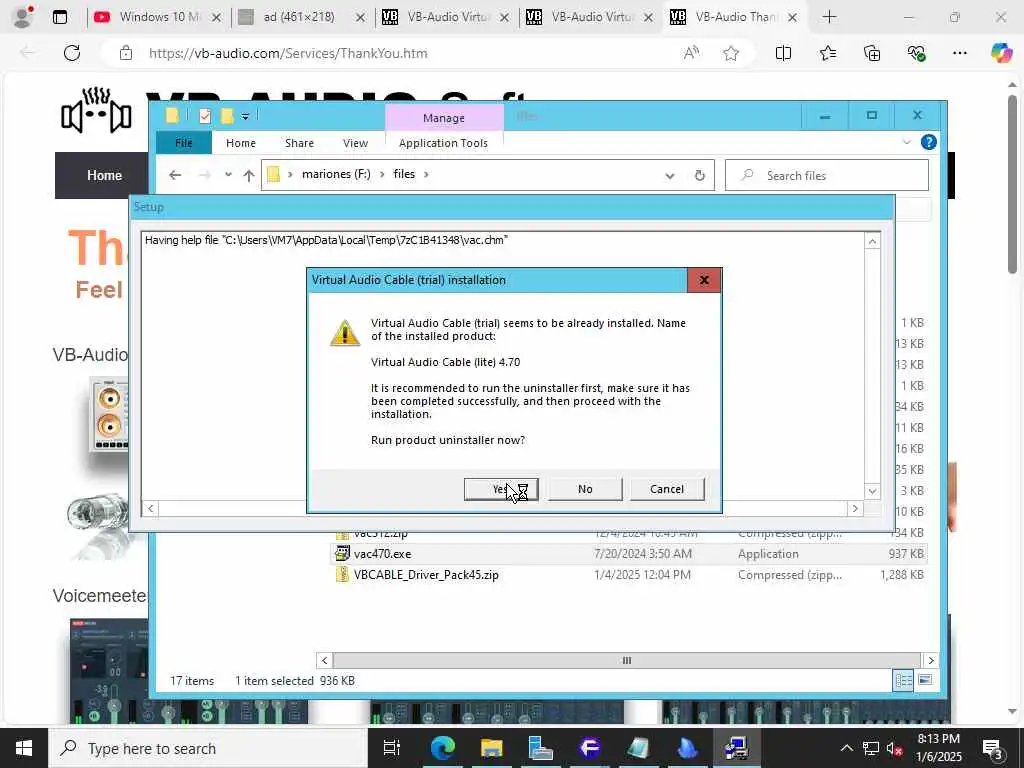Click the marlones (F:) breadcrumb
This screenshot has height=768, width=1024.
pyautogui.click(x=336, y=174)
